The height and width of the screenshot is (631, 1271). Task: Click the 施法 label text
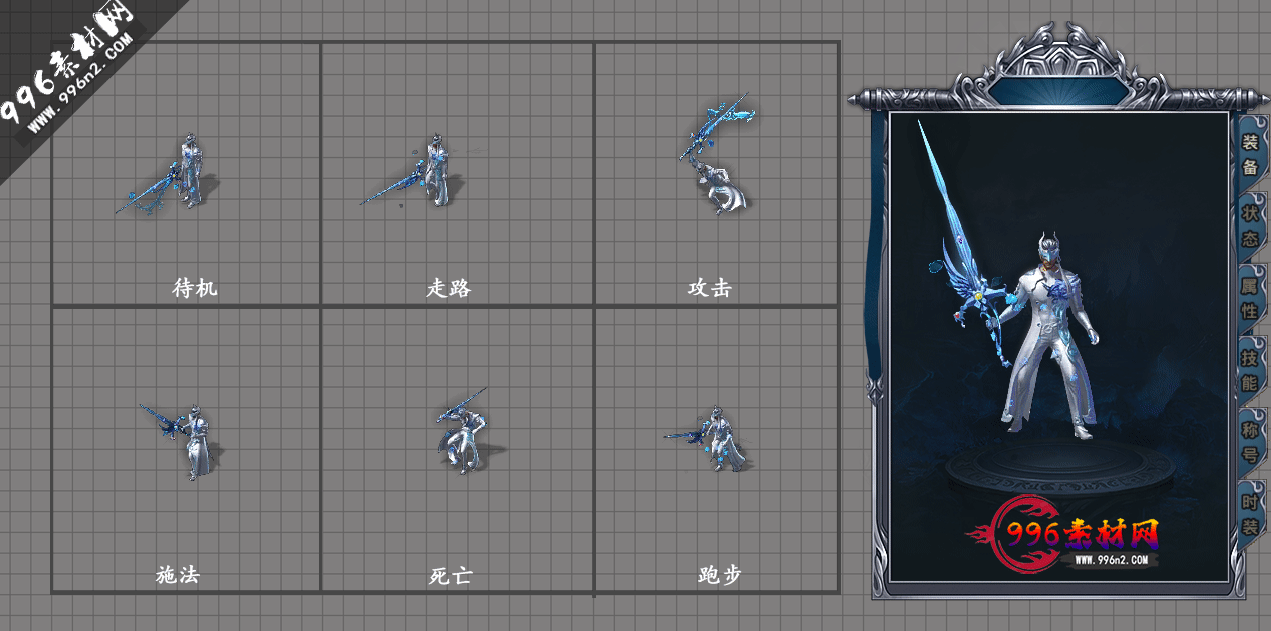pyautogui.click(x=178, y=576)
